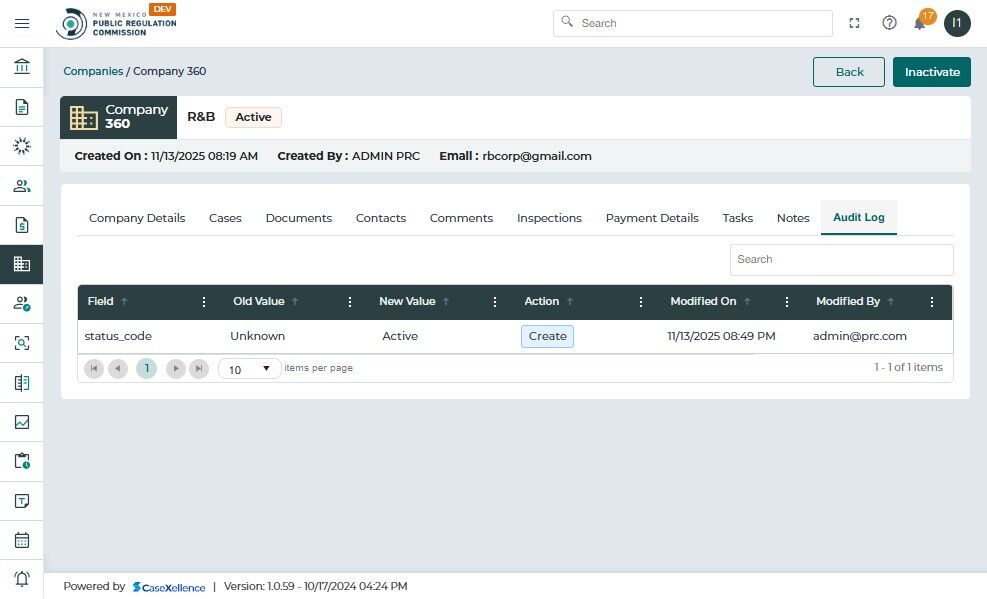Viewport: 987px width, 599px height.
Task: Select page 1 in pager
Action: coord(147,368)
